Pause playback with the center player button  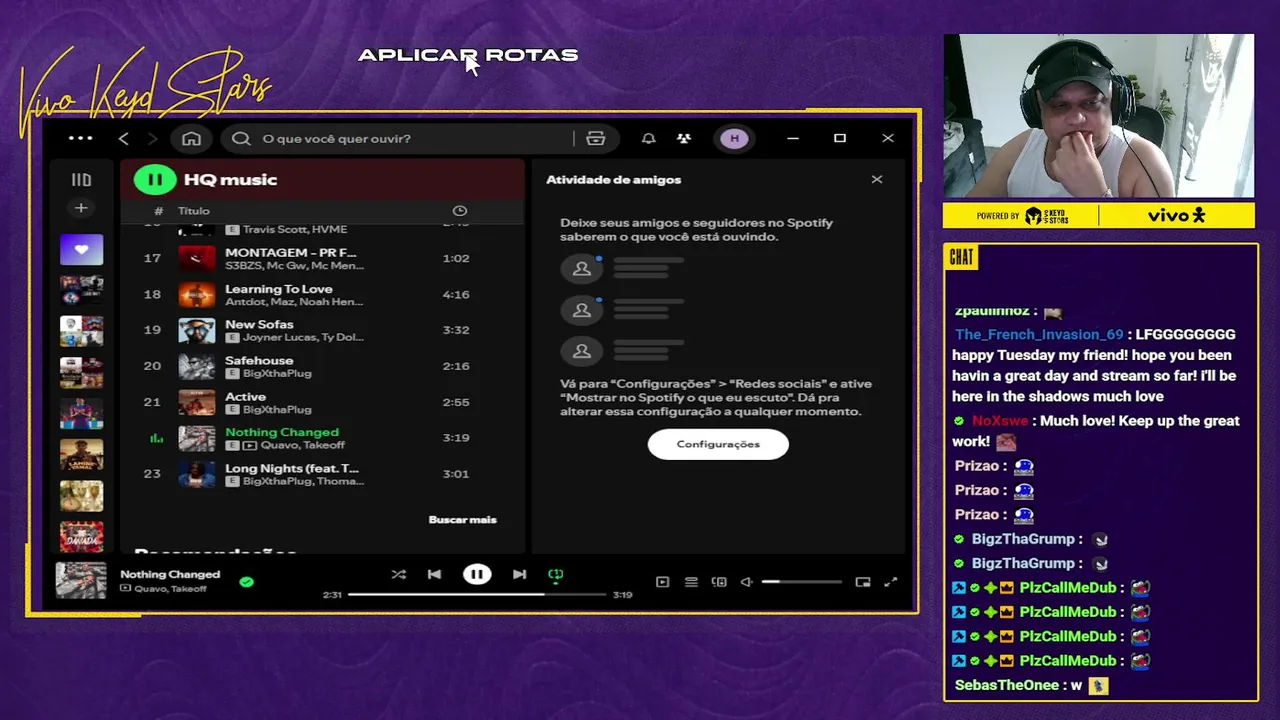tap(477, 574)
